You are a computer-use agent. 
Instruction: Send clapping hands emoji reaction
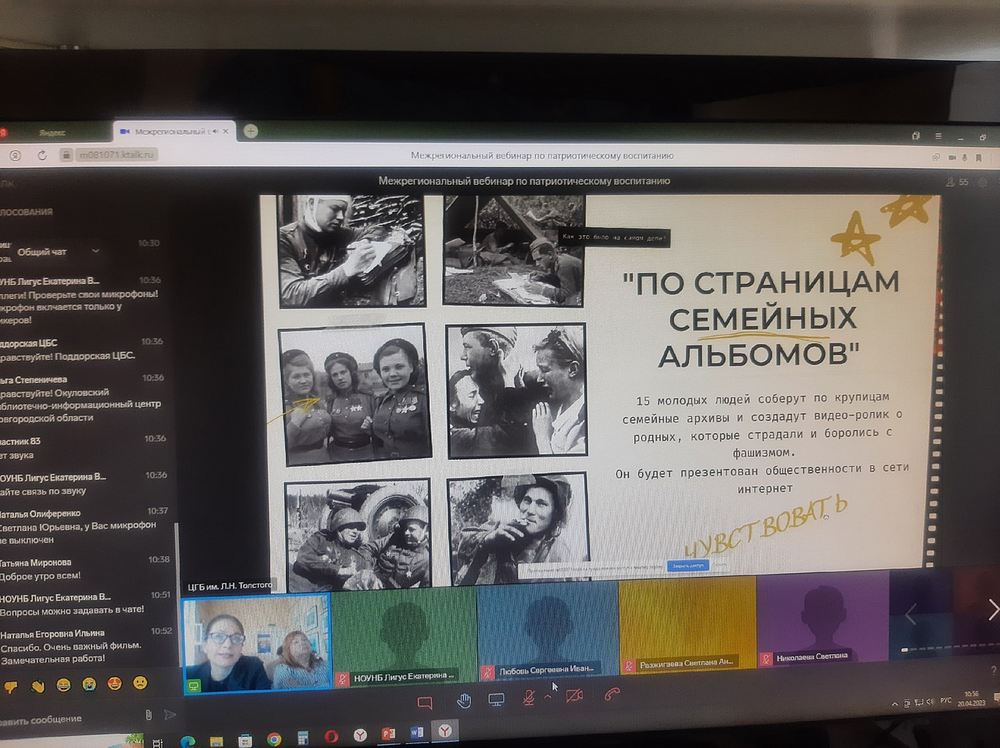point(38,686)
